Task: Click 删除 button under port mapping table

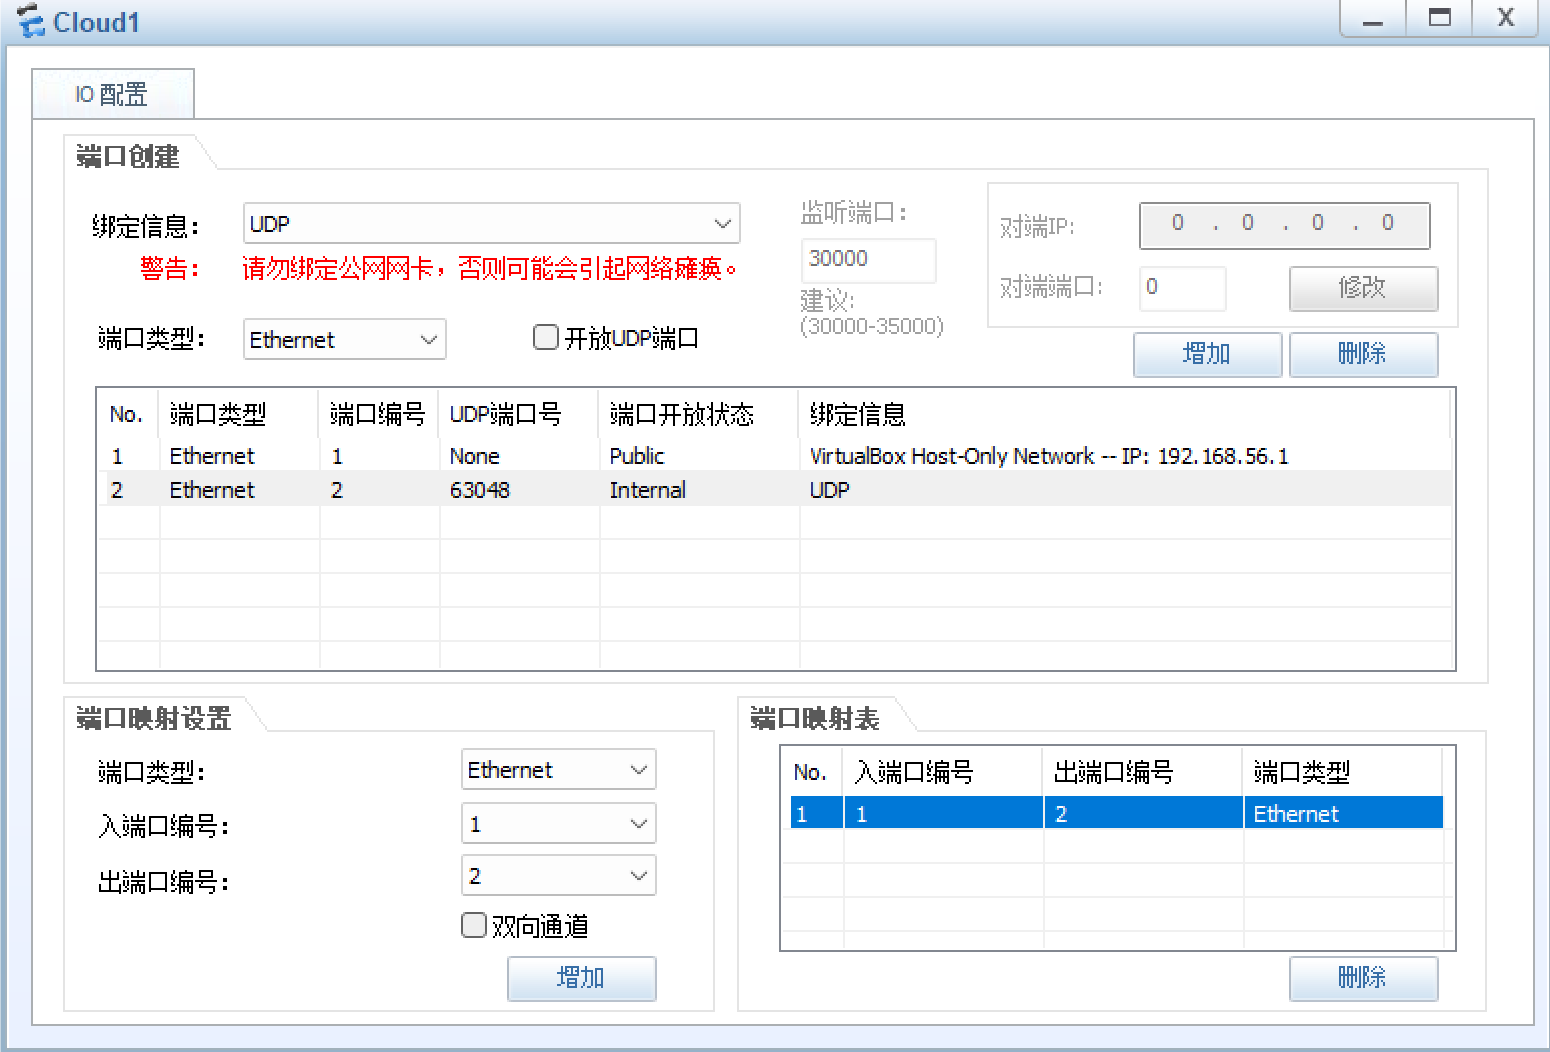Action: click(x=1363, y=978)
